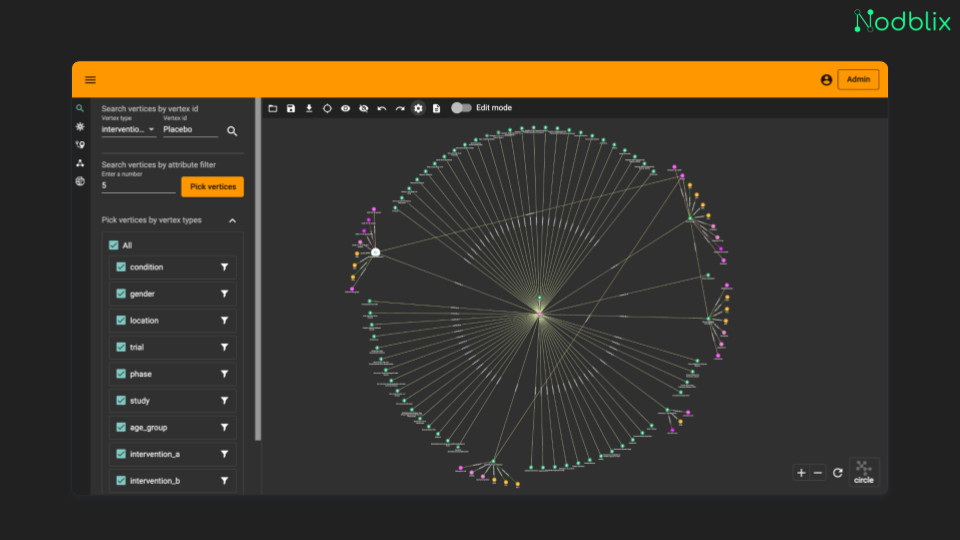This screenshot has width=960, height=540.
Task: Filter phase vertices with funnel icon
Action: tap(225, 374)
